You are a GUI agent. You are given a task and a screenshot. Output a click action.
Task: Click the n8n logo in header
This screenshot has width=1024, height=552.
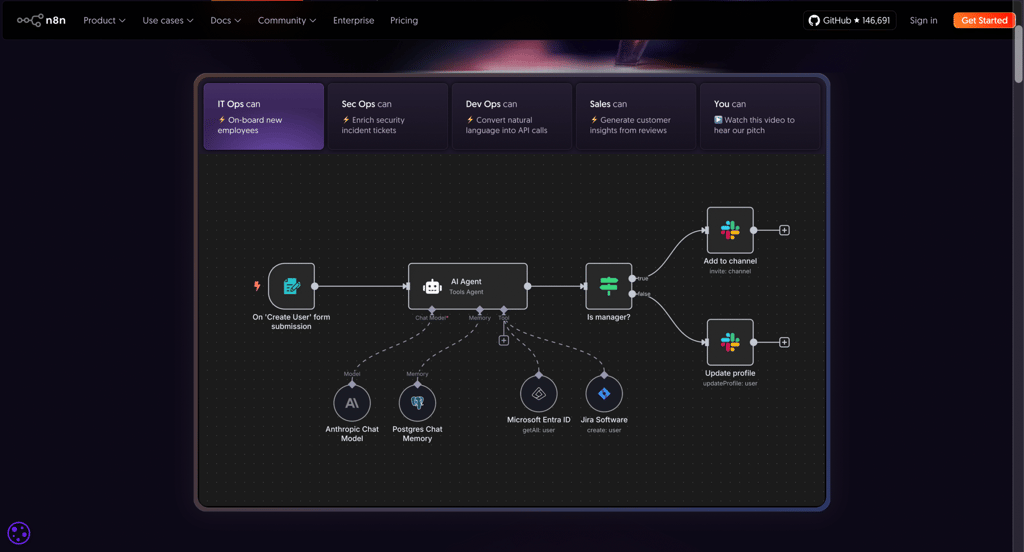coord(41,20)
